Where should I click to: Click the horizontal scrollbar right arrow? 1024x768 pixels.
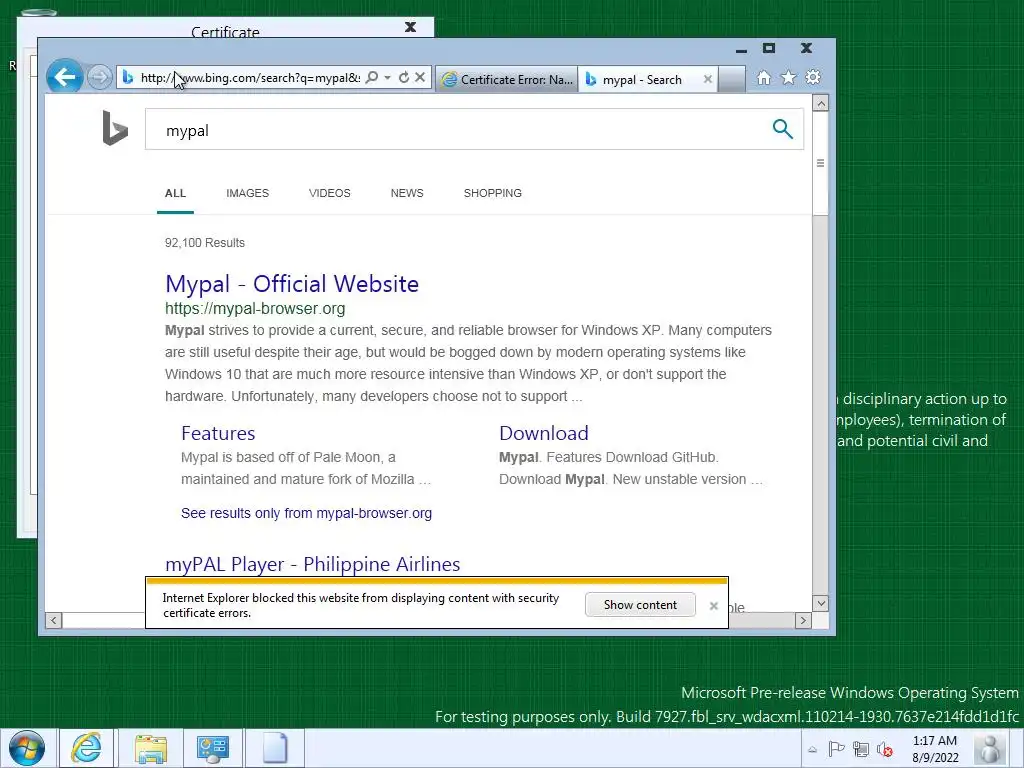click(x=803, y=620)
